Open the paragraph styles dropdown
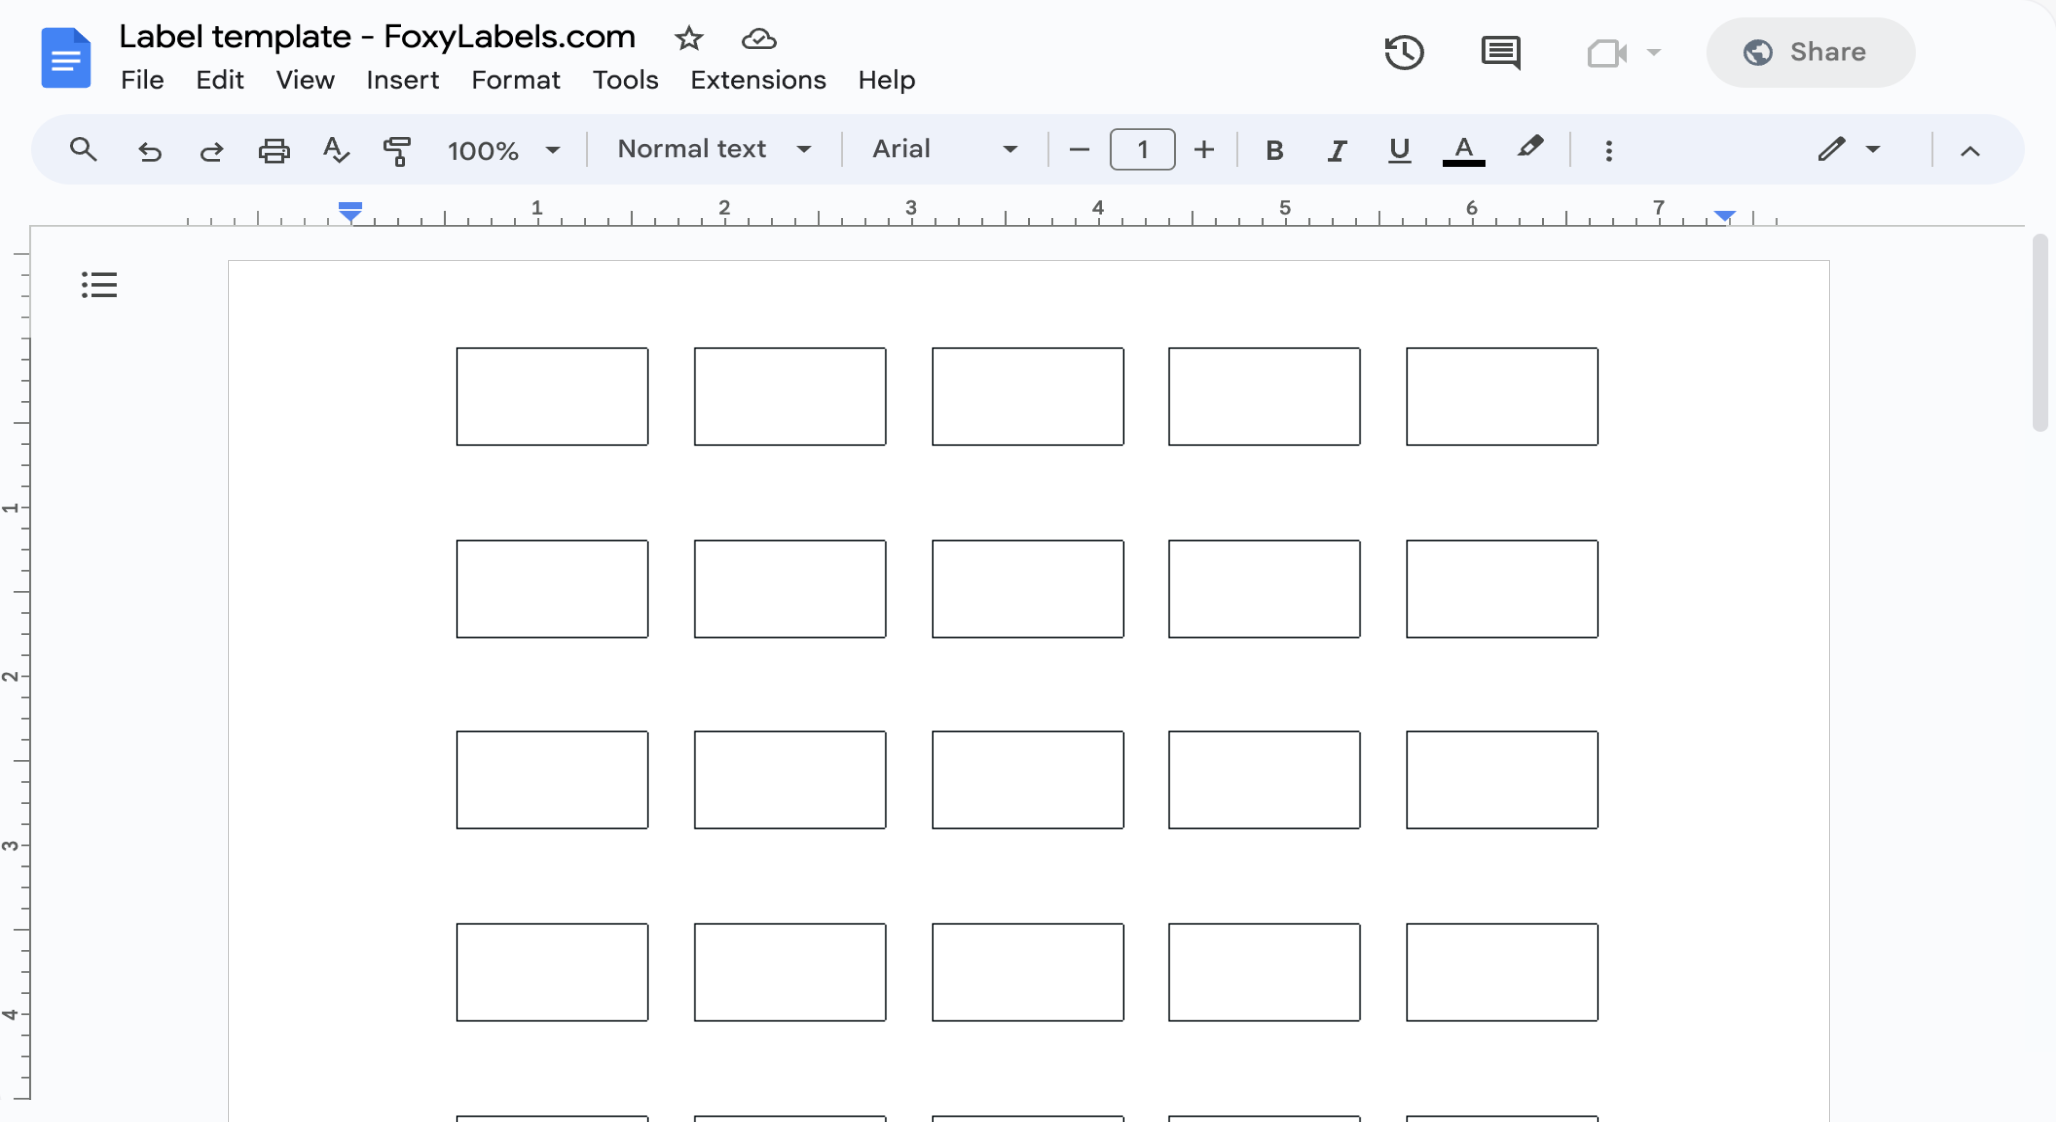Screen dimensions: 2056x1122 [x=712, y=149]
